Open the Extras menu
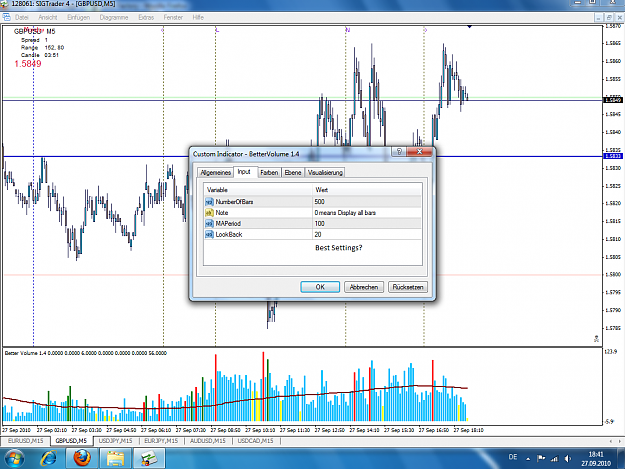This screenshot has width=625, height=469. point(146,18)
